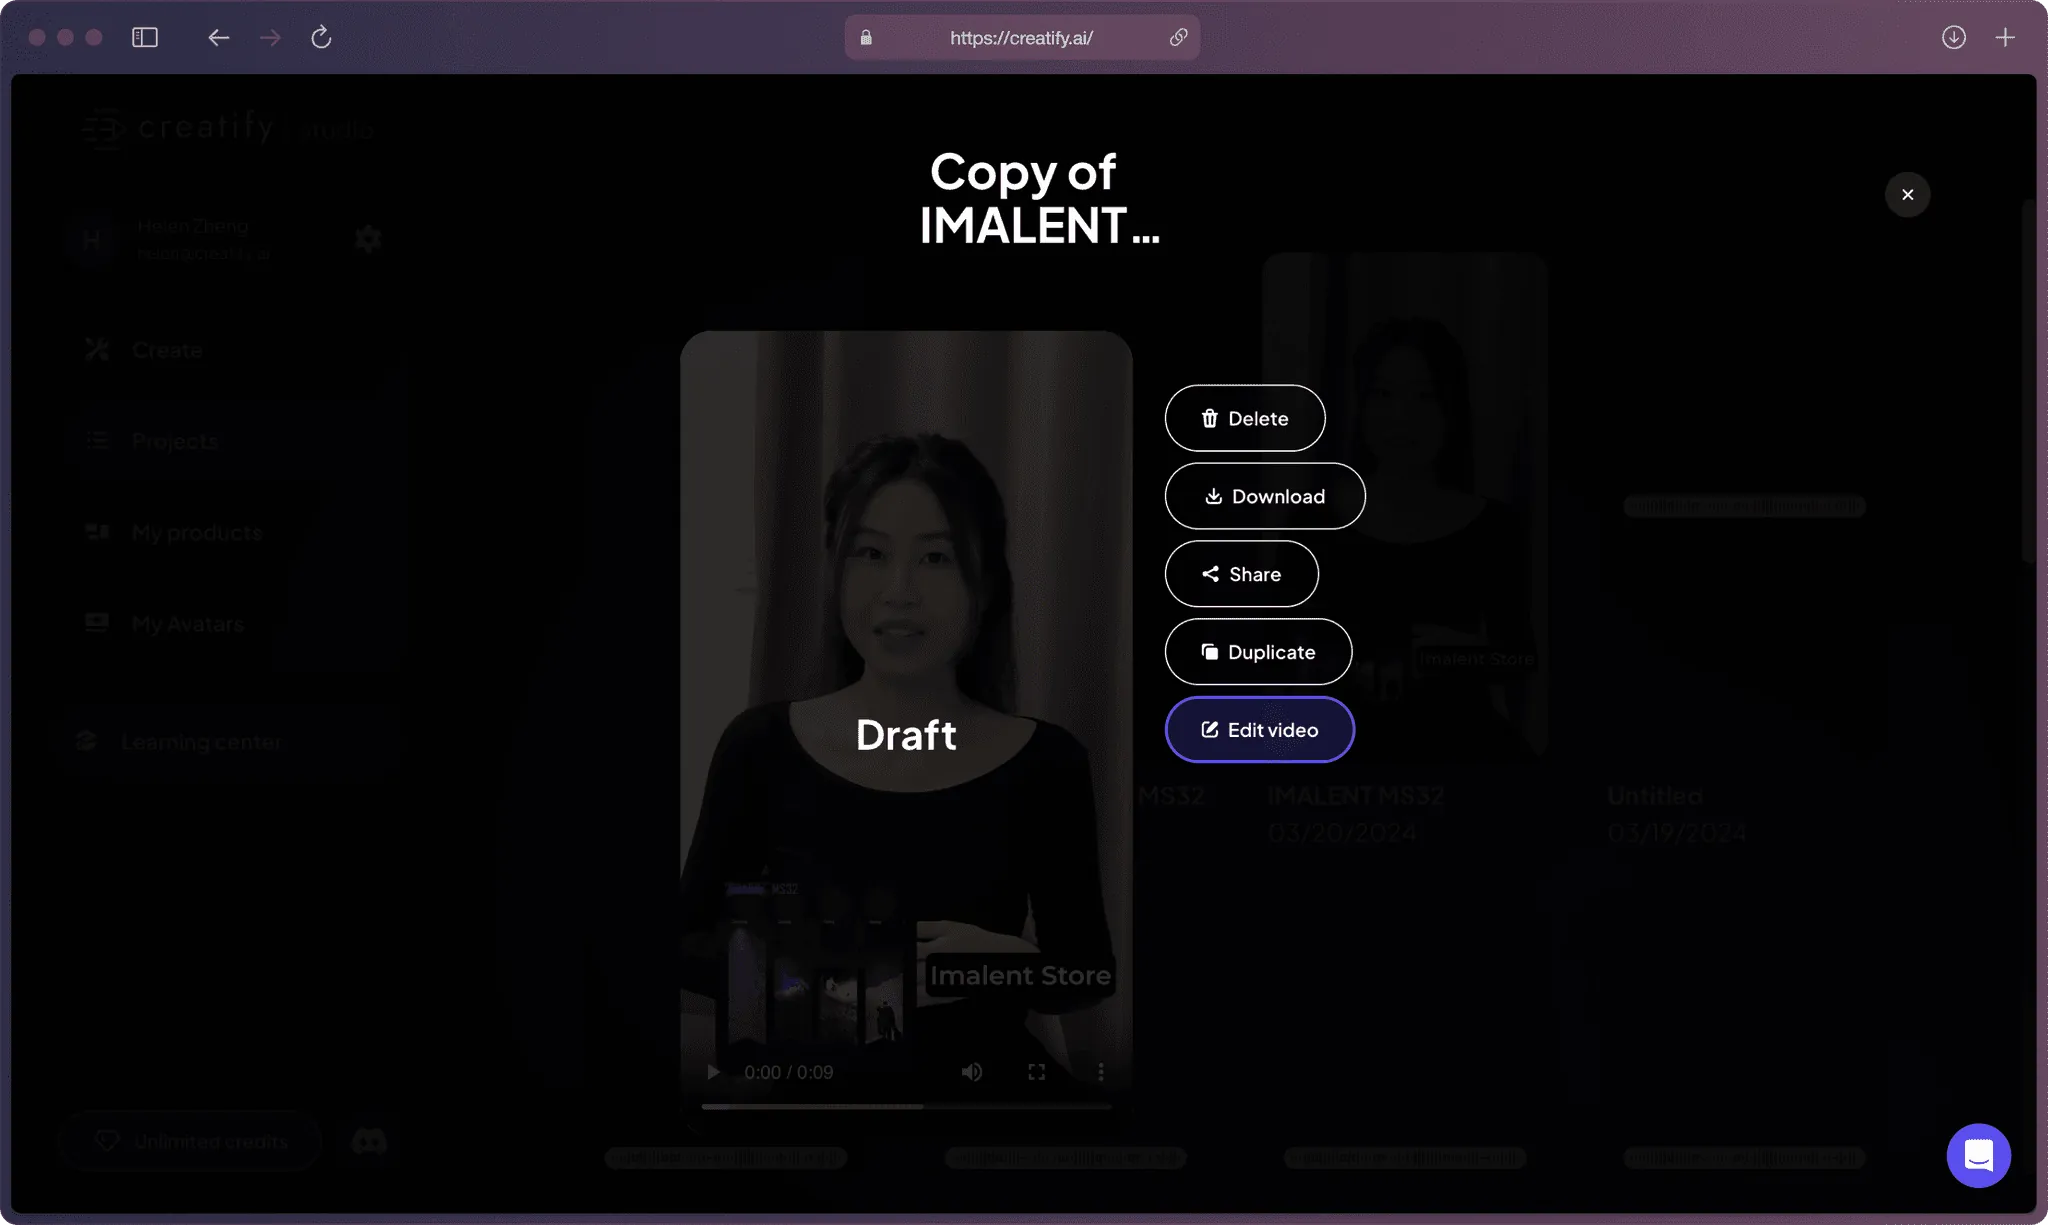Play the draft video
Viewport: 2048px width, 1225px height.
click(713, 1072)
